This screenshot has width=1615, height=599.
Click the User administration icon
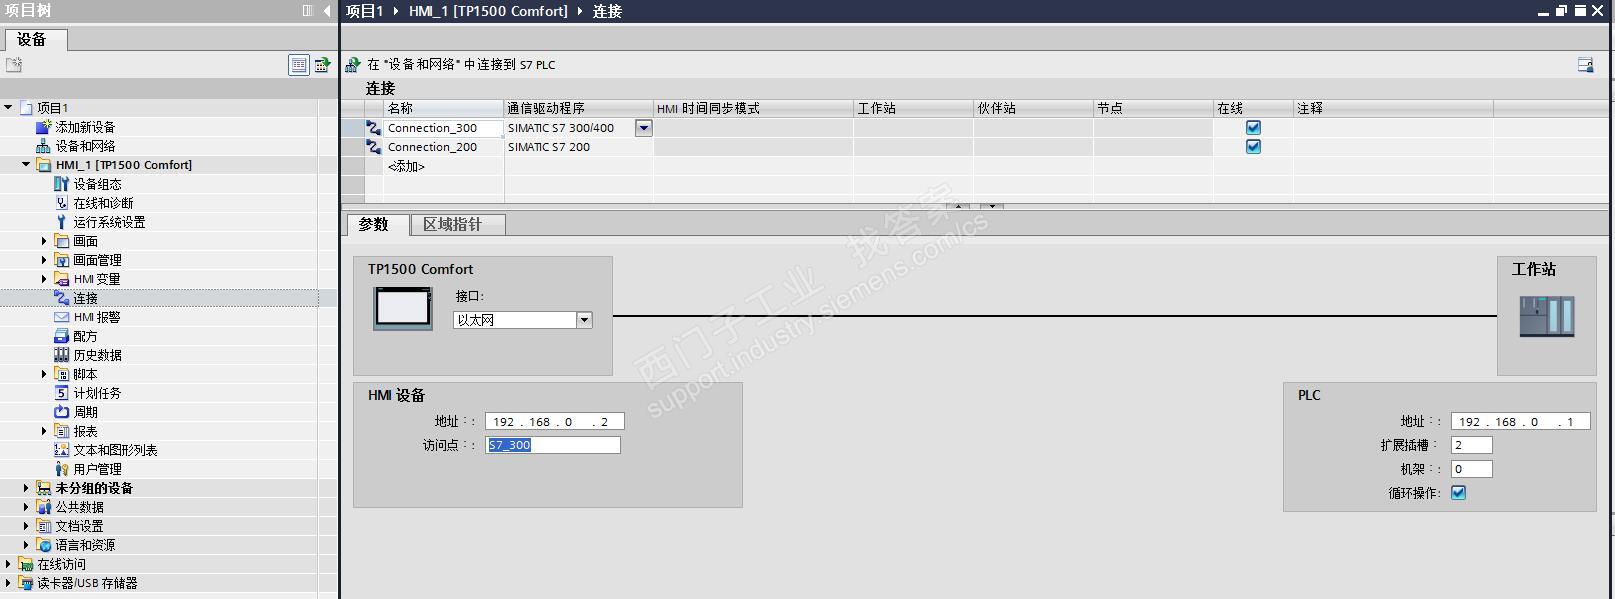pyautogui.click(x=61, y=469)
